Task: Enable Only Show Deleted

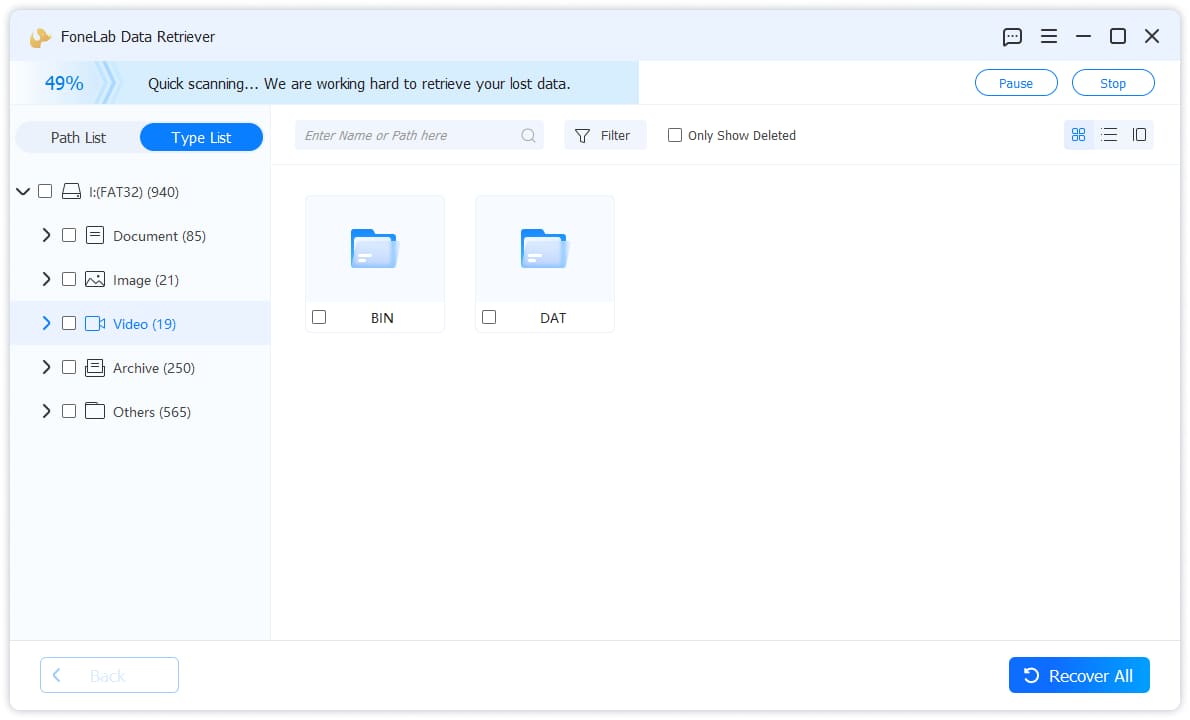Action: point(675,135)
